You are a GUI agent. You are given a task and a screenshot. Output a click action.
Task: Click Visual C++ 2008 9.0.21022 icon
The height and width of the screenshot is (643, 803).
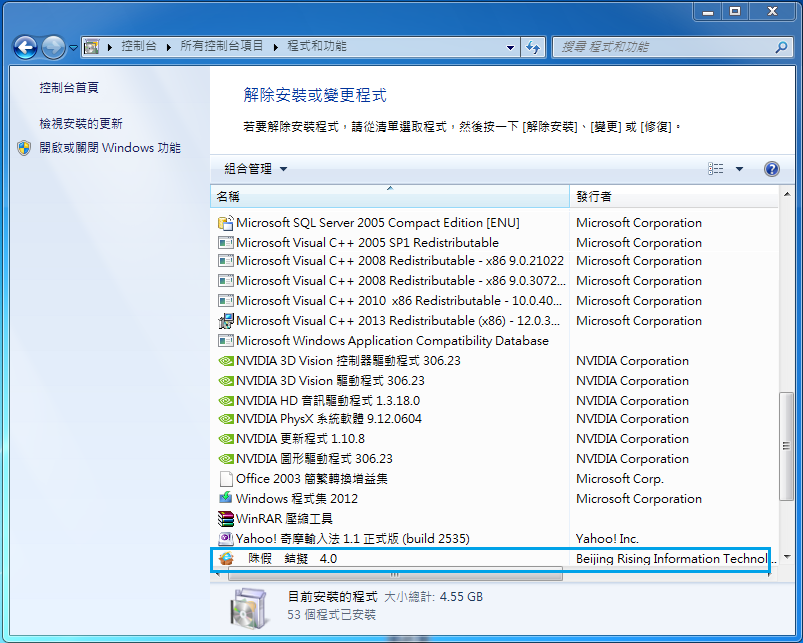pyautogui.click(x=226, y=261)
